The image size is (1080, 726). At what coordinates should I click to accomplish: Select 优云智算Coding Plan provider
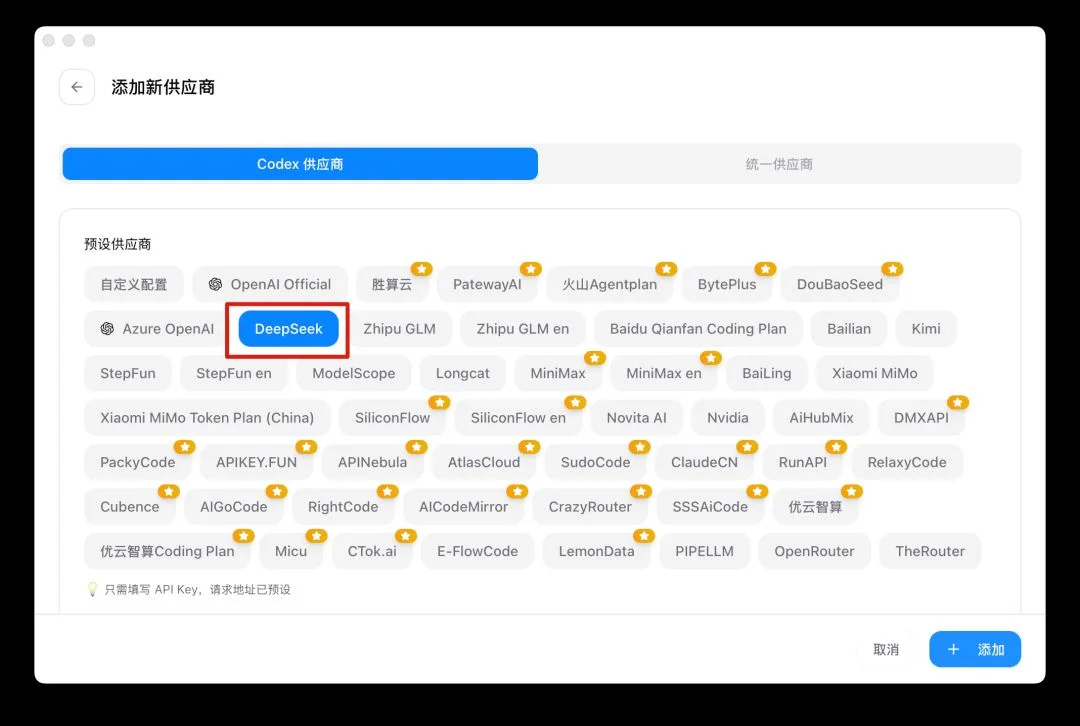167,551
